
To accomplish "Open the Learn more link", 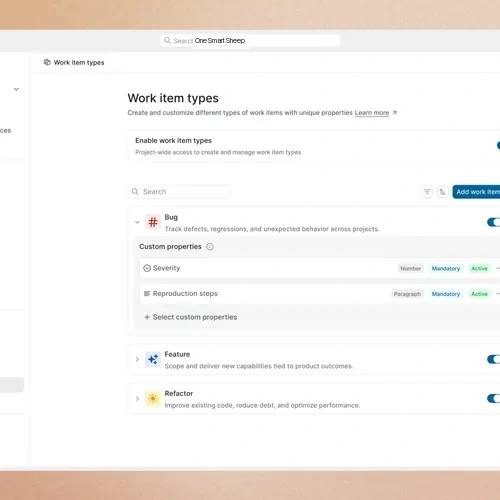I will [372, 113].
